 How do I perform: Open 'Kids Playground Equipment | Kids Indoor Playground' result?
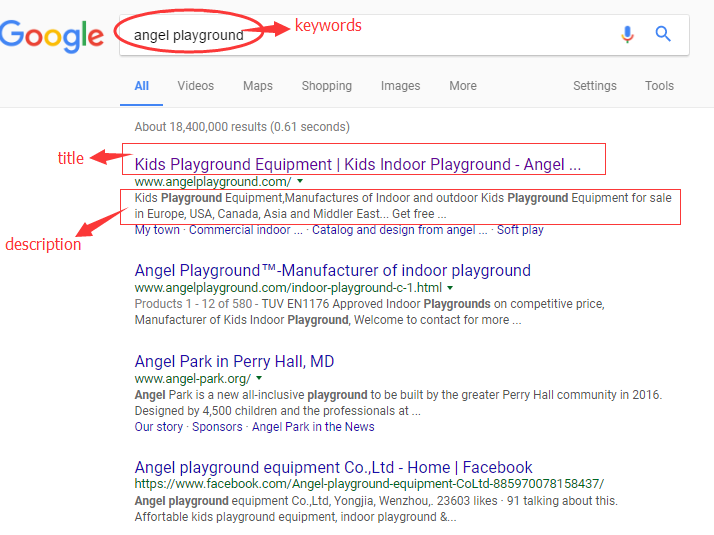[x=357, y=164]
